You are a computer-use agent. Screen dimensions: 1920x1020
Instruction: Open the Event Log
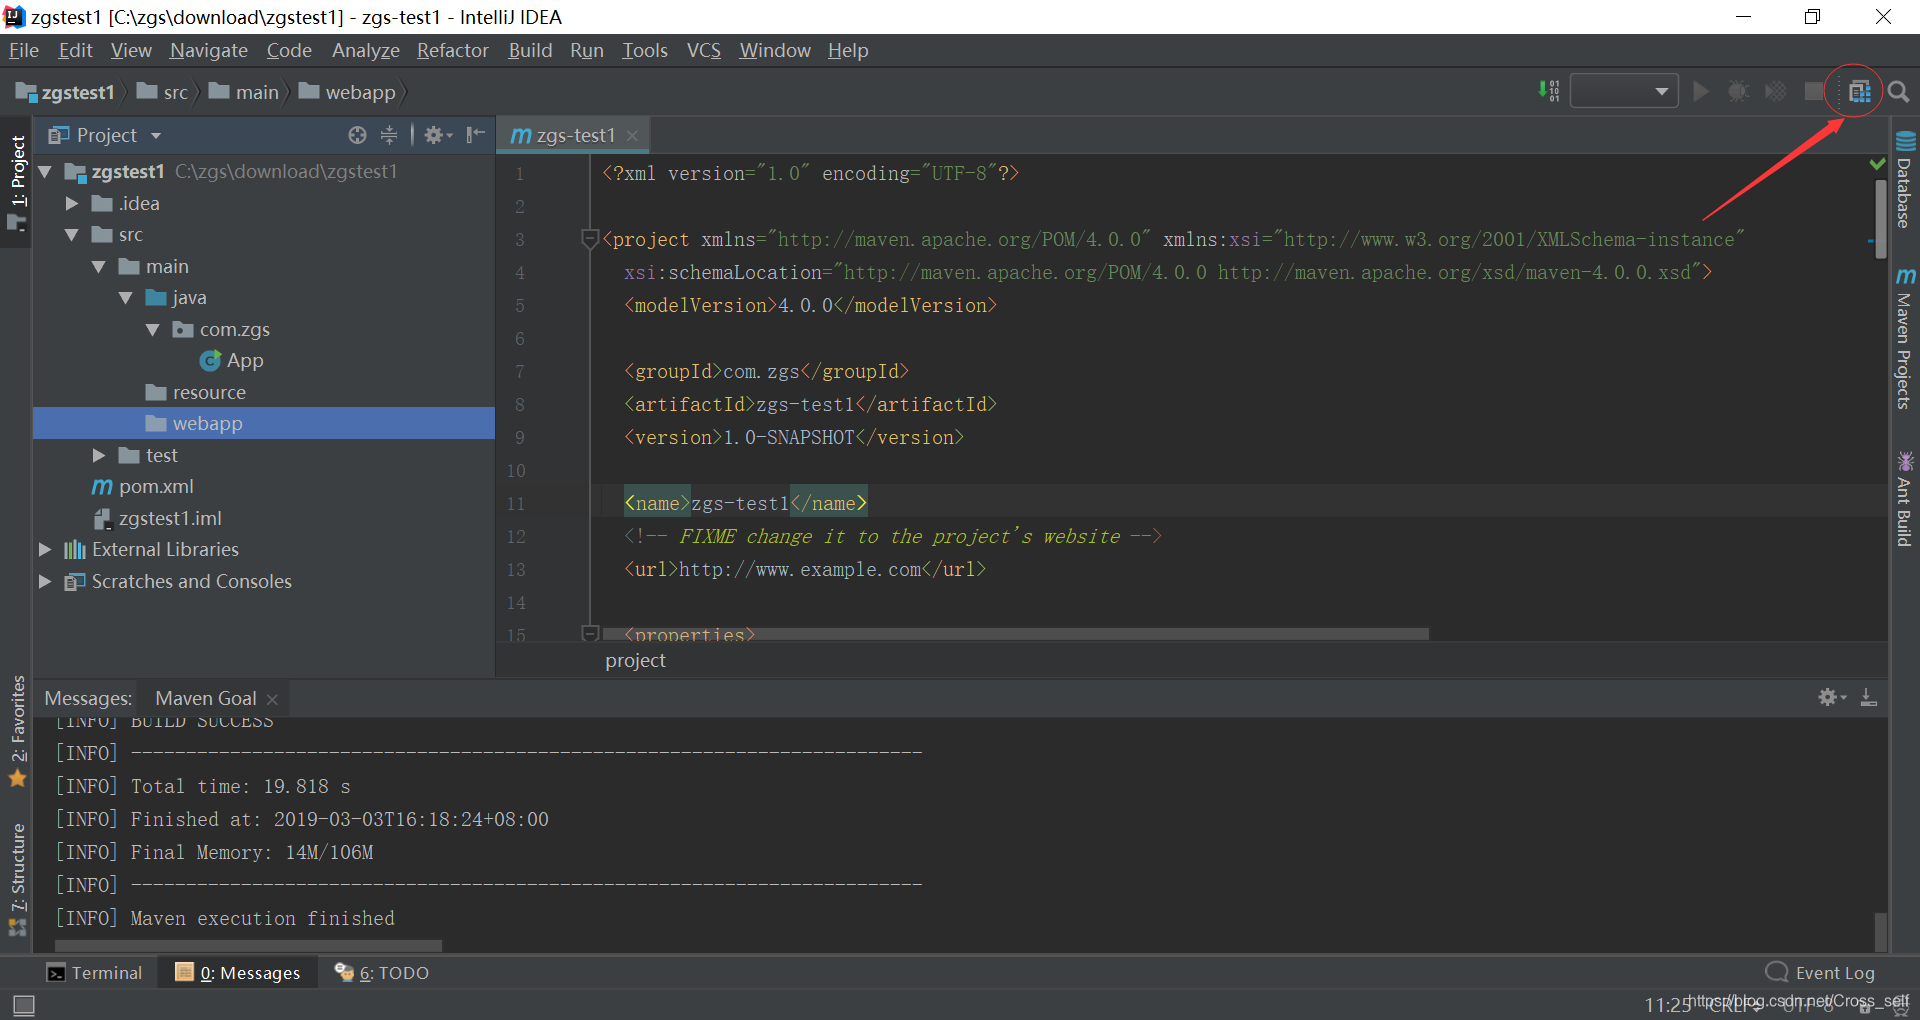coord(1820,972)
